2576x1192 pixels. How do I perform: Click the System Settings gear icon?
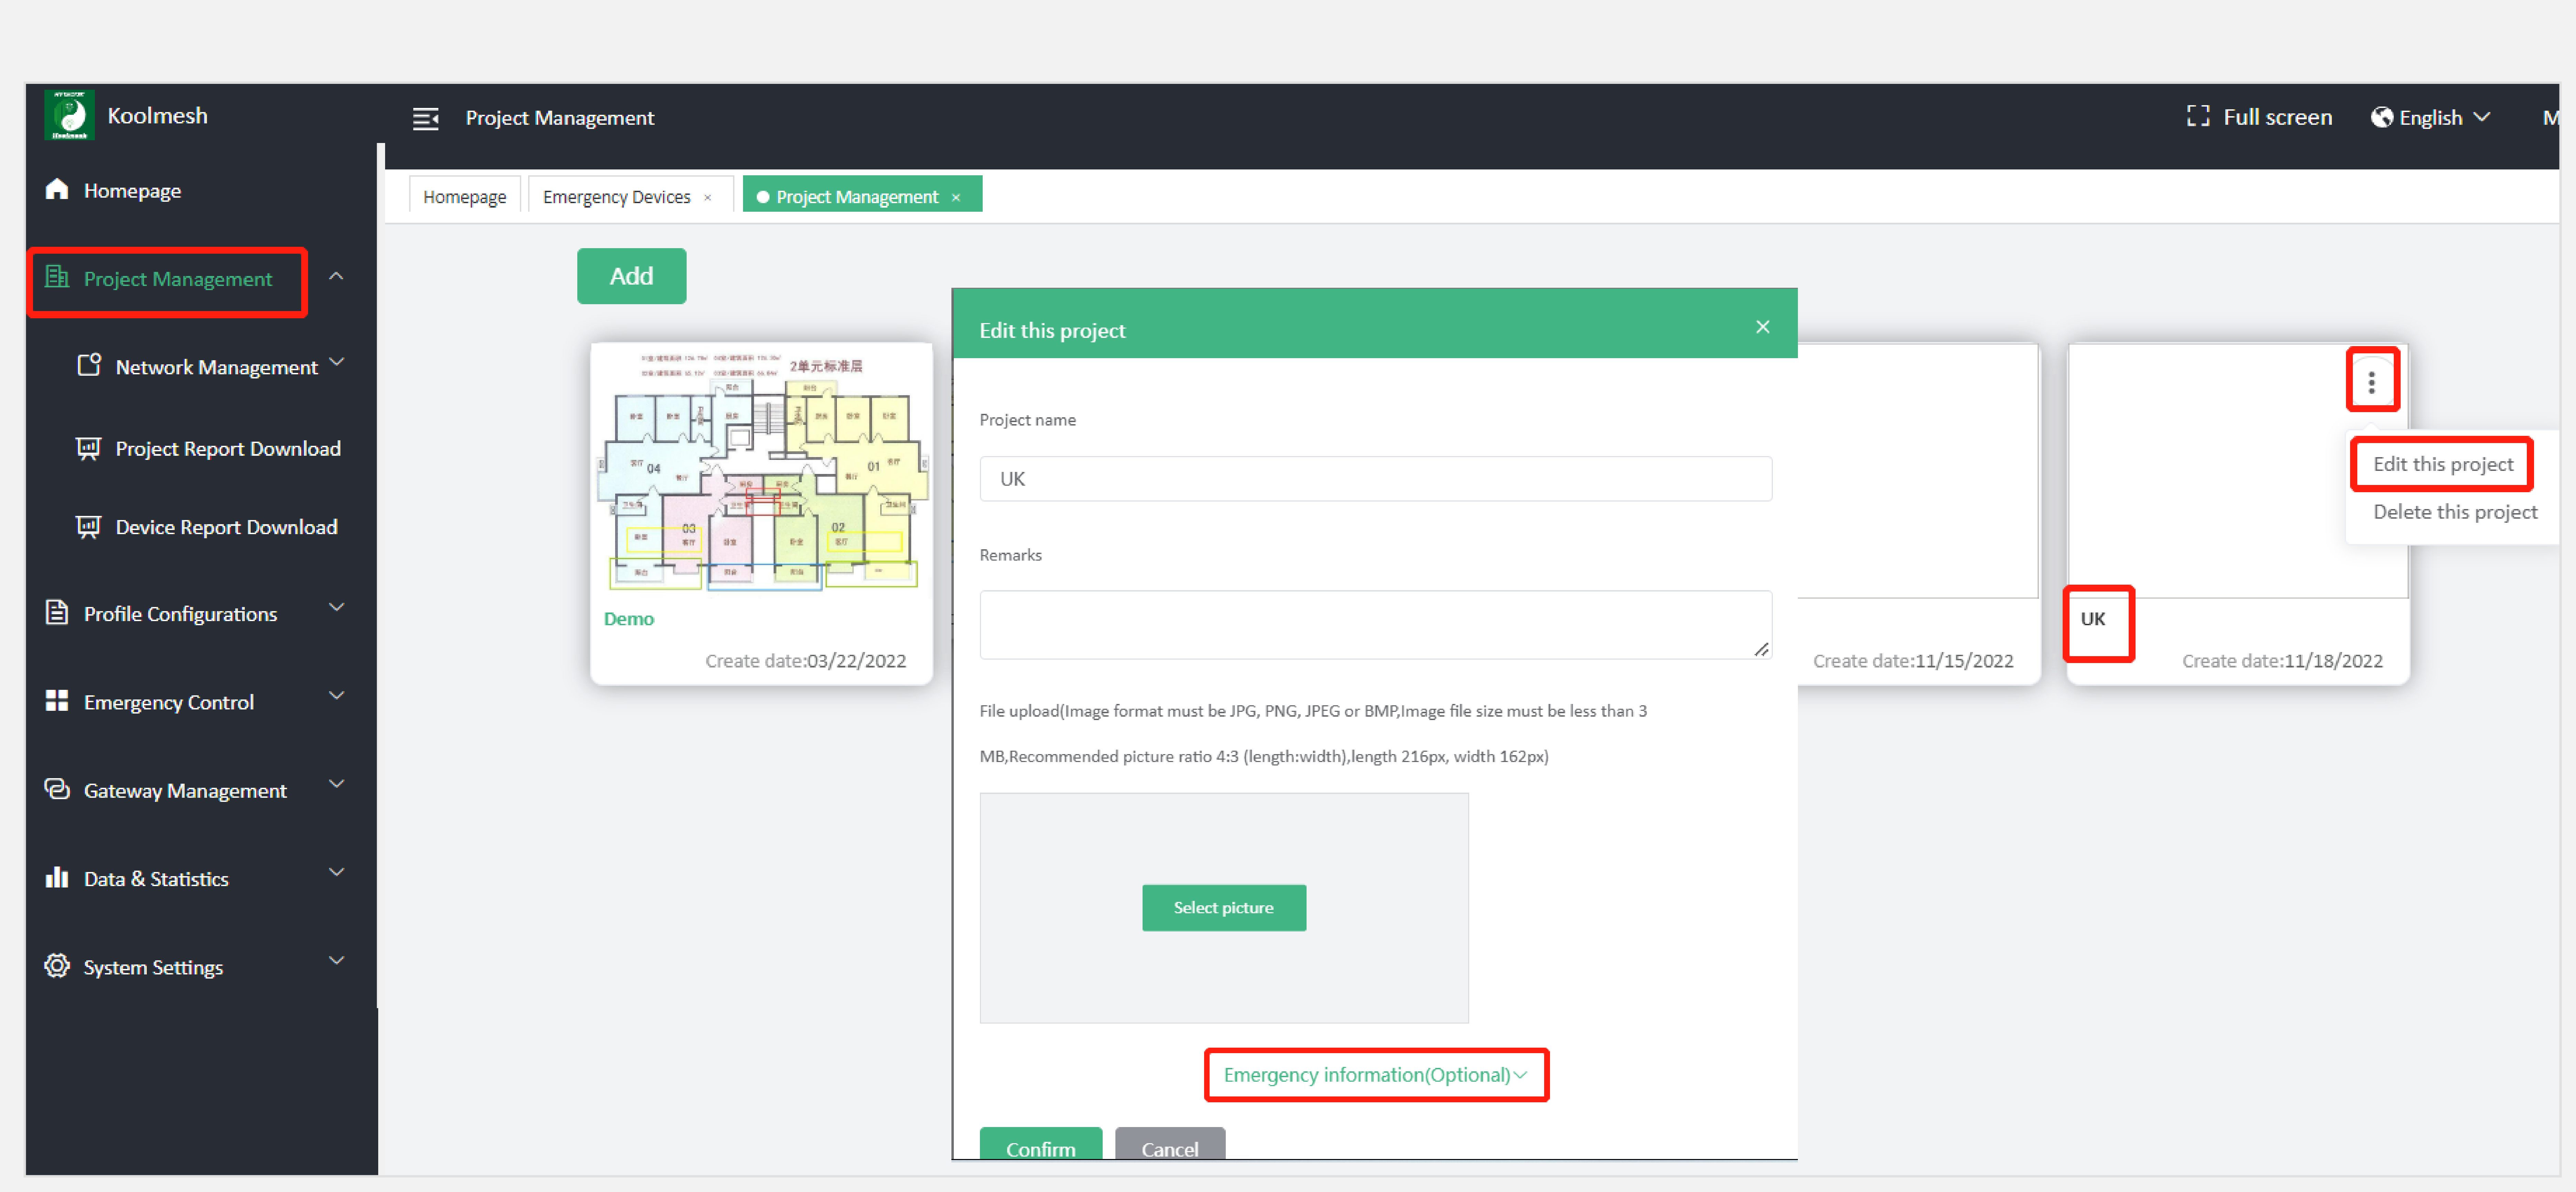[x=57, y=965]
